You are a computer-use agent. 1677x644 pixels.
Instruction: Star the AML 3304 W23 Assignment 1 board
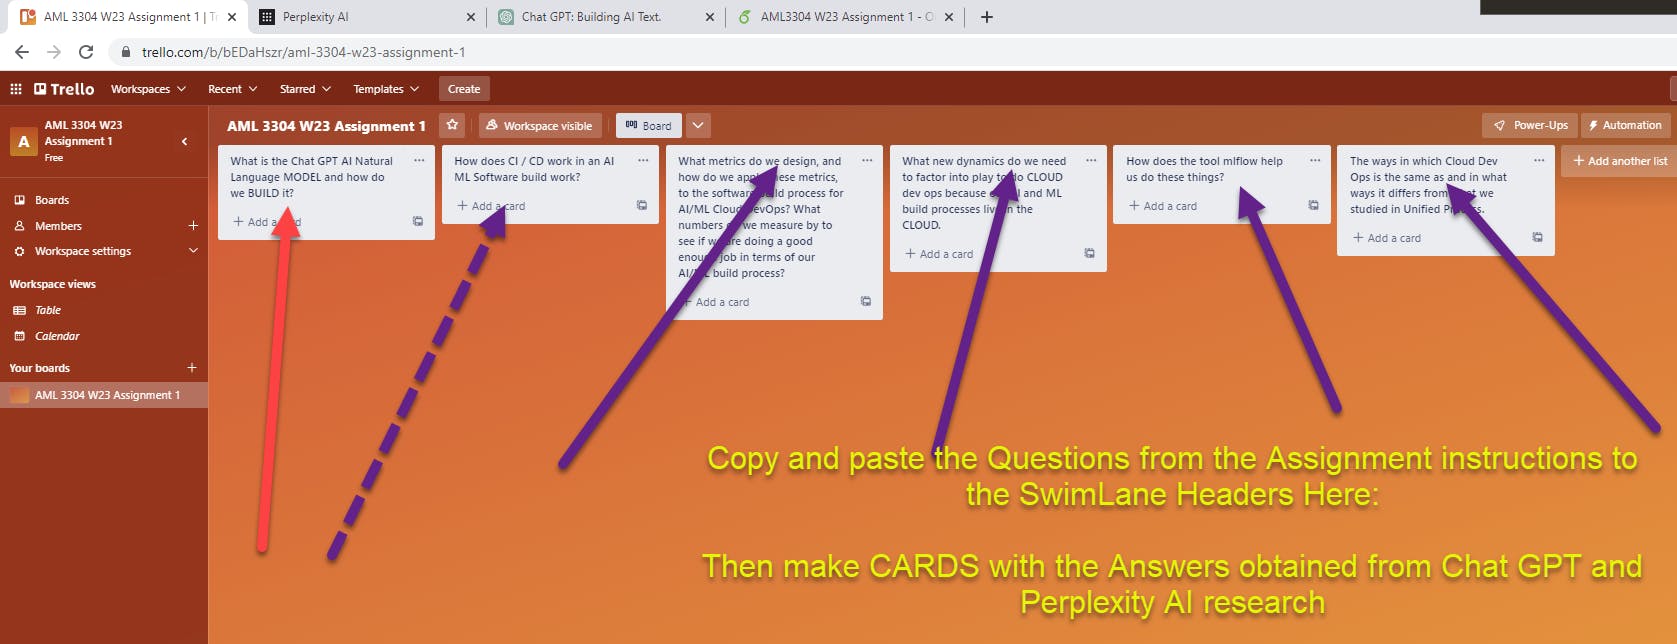(x=453, y=125)
